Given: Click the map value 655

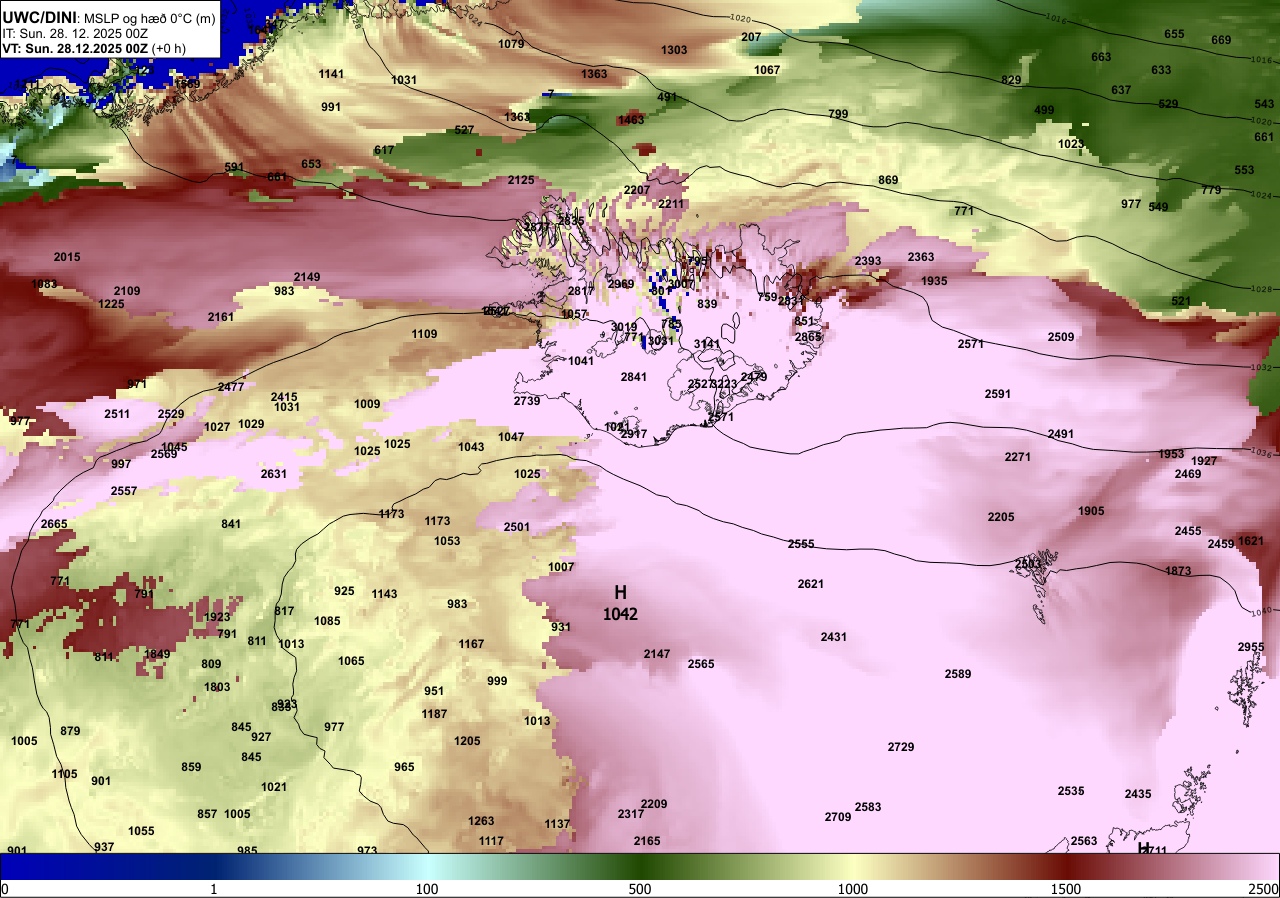Looking at the screenshot, I should tap(1174, 34).
